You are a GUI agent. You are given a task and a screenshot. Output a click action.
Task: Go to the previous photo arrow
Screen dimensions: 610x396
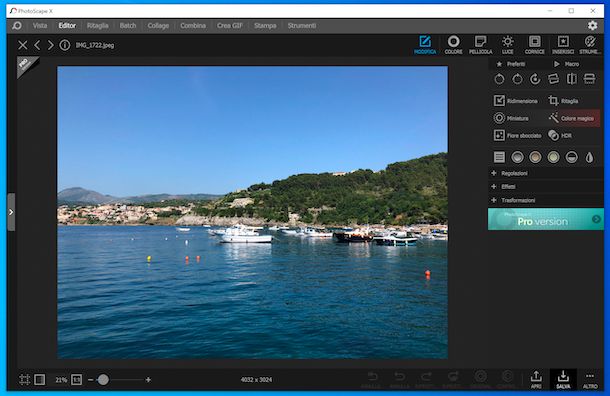pyautogui.click(x=37, y=45)
